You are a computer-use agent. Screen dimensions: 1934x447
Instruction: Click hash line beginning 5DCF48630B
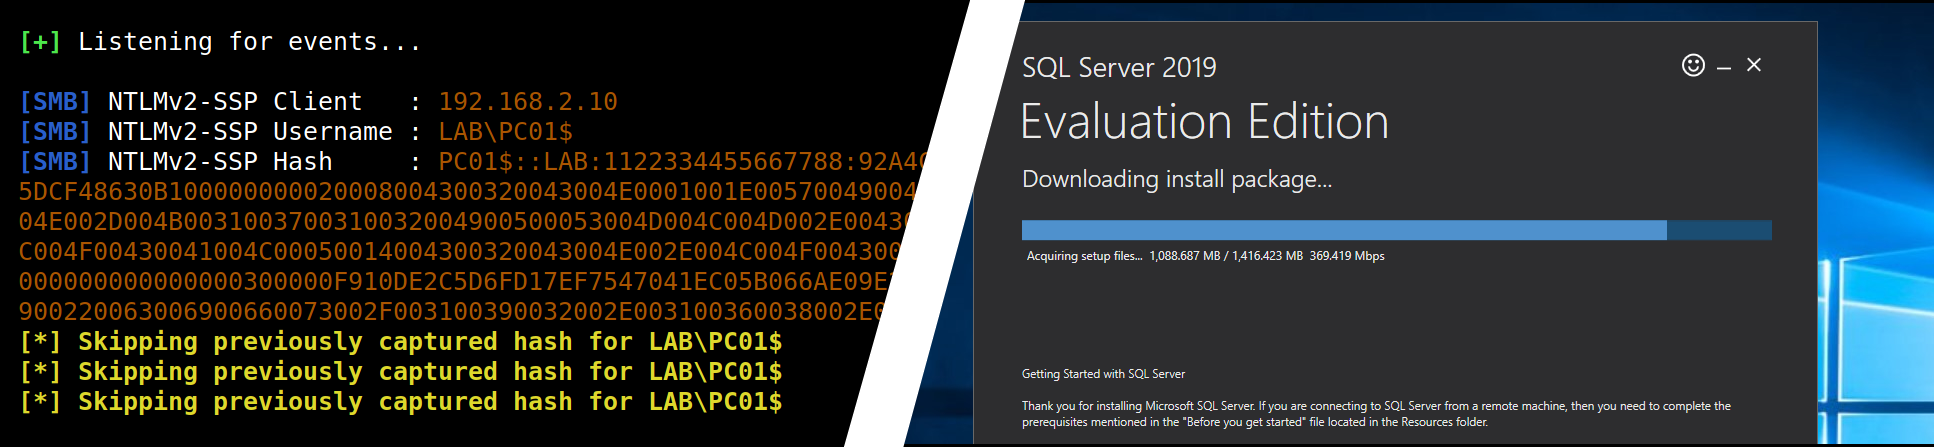tap(468, 192)
